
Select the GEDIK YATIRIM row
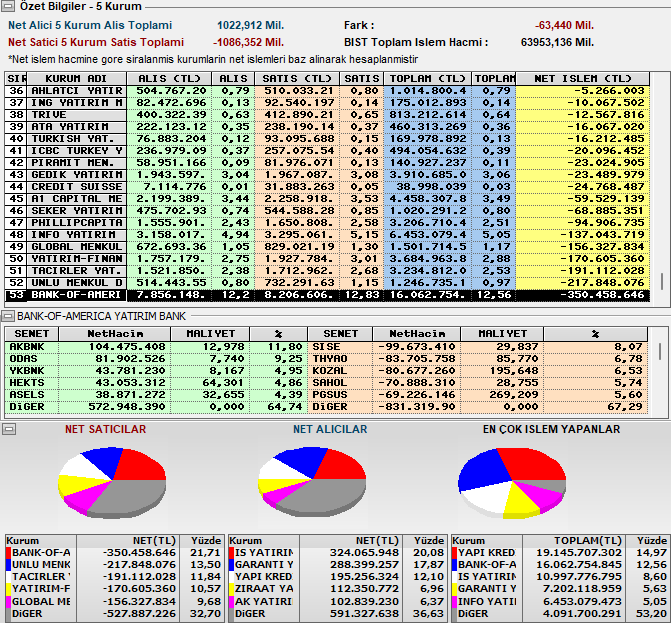(327, 175)
